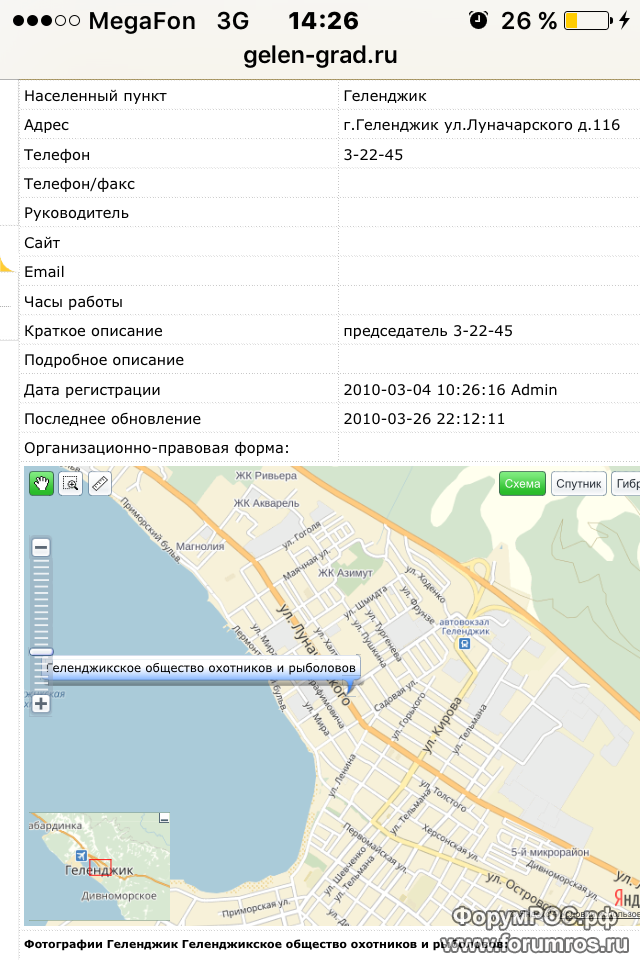
Task: Click the blue placemark pin on the map
Action: (350, 688)
